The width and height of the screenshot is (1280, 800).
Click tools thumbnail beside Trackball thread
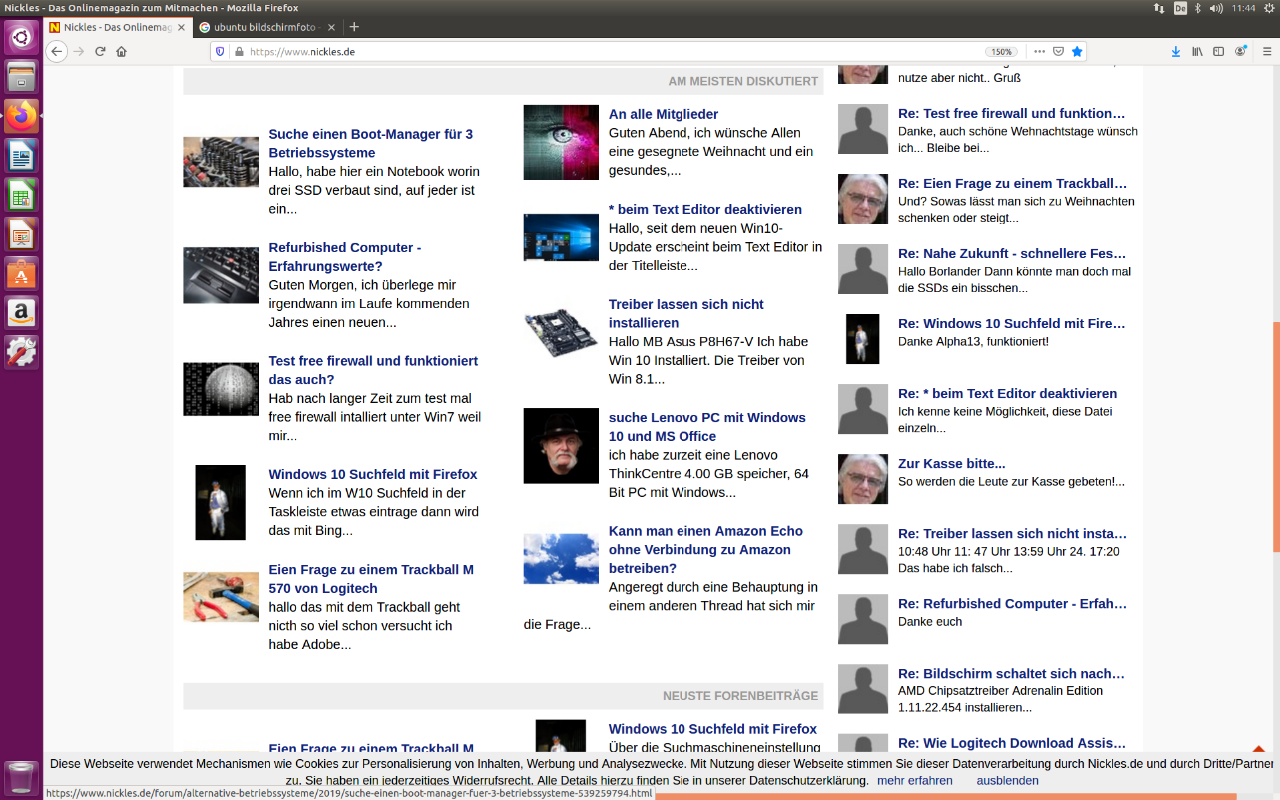pos(221,597)
